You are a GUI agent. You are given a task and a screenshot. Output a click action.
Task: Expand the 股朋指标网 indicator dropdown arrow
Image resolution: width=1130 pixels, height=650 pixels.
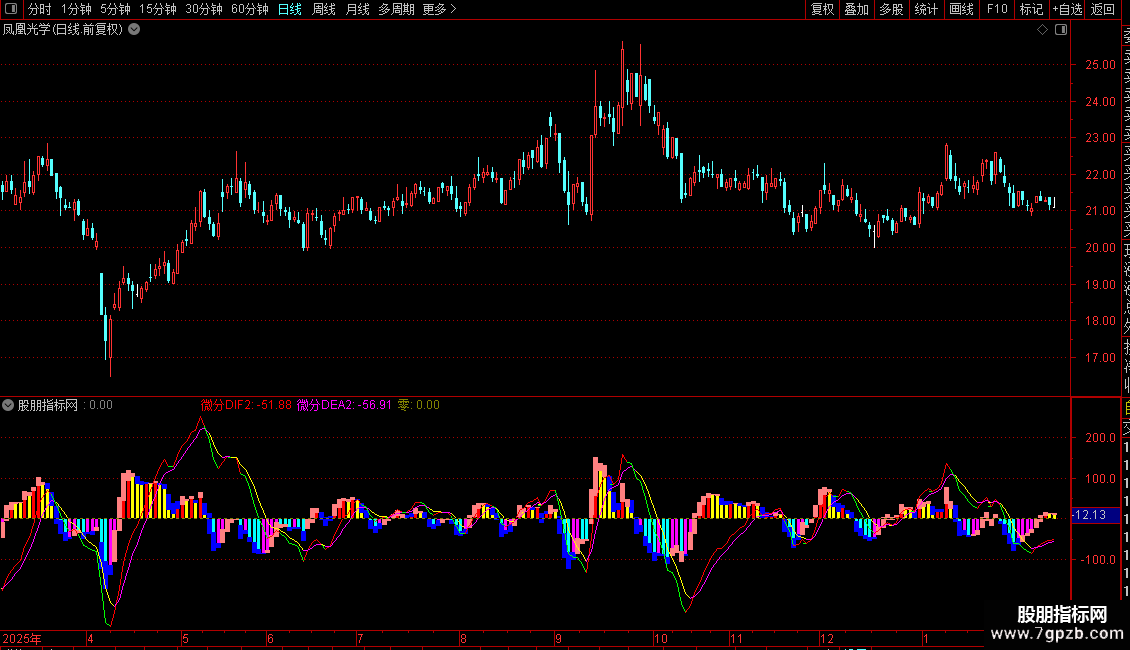click(9, 405)
